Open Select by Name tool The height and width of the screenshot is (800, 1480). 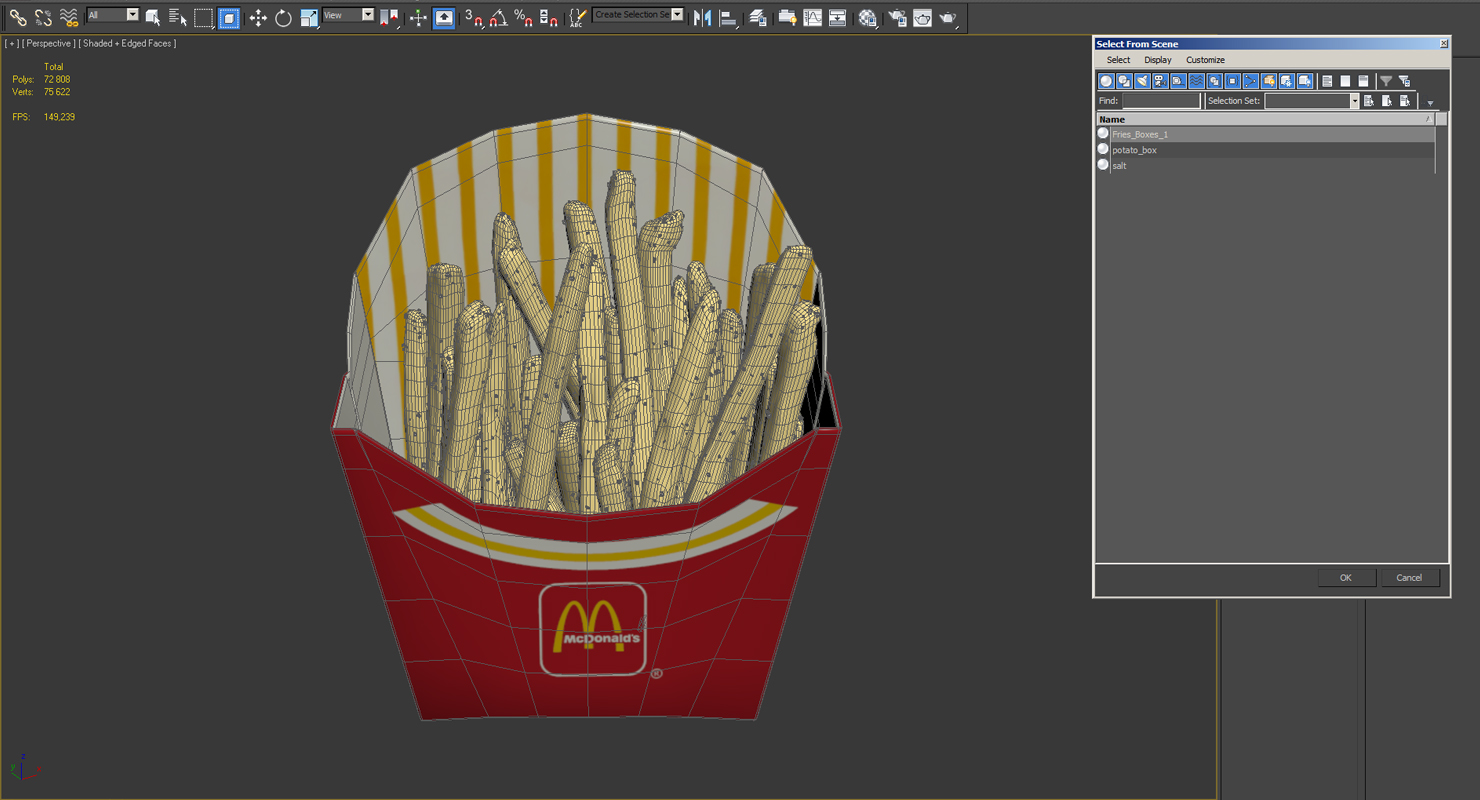click(x=178, y=17)
